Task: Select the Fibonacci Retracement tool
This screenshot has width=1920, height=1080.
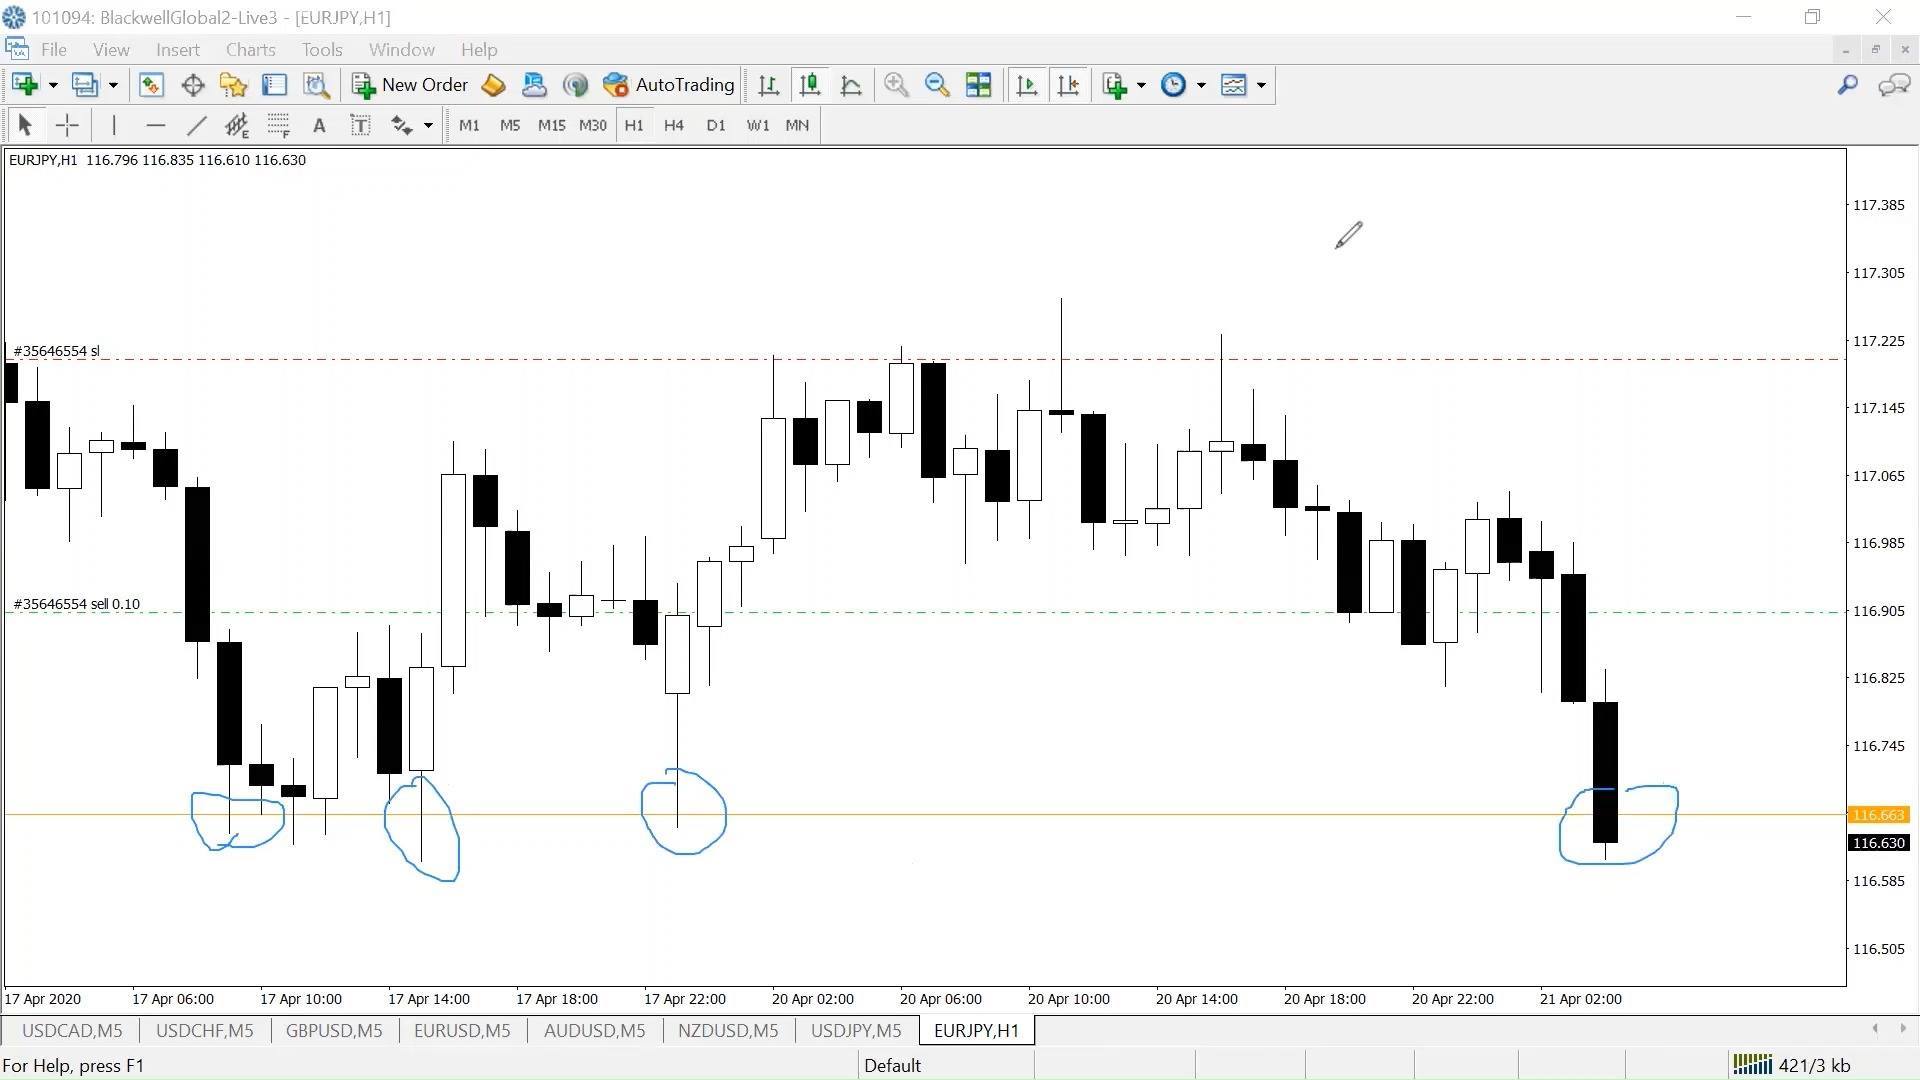Action: (278, 125)
